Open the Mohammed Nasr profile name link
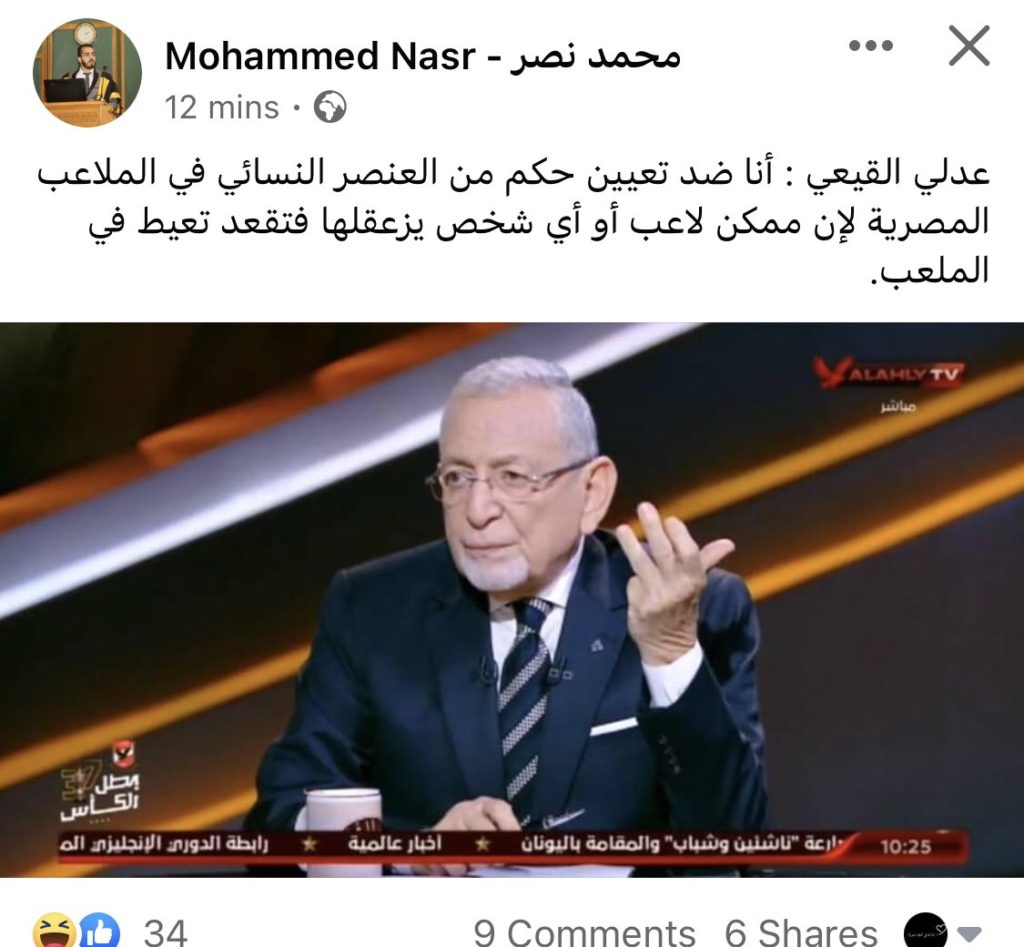1024x947 pixels. pos(423,57)
